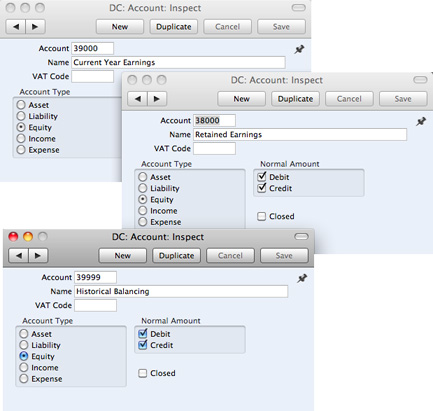Click the Account field showing 39000

pos(92,48)
